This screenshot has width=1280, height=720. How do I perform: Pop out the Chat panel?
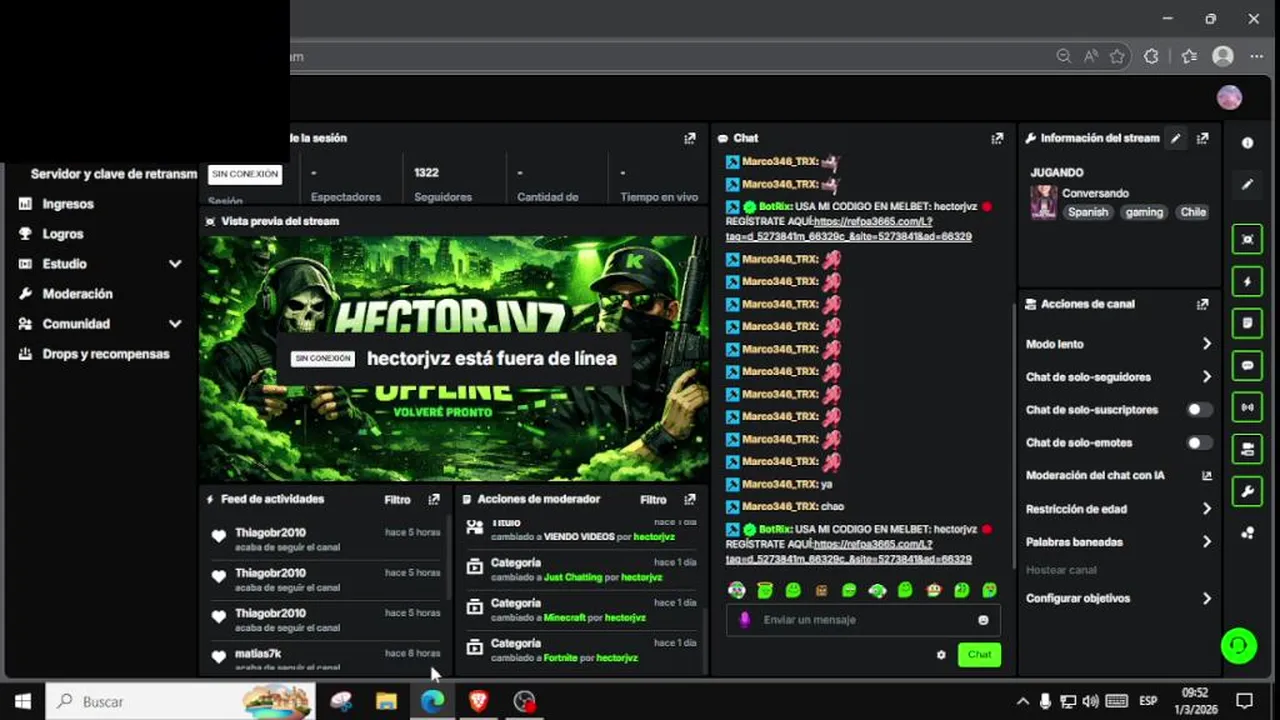coord(997,138)
